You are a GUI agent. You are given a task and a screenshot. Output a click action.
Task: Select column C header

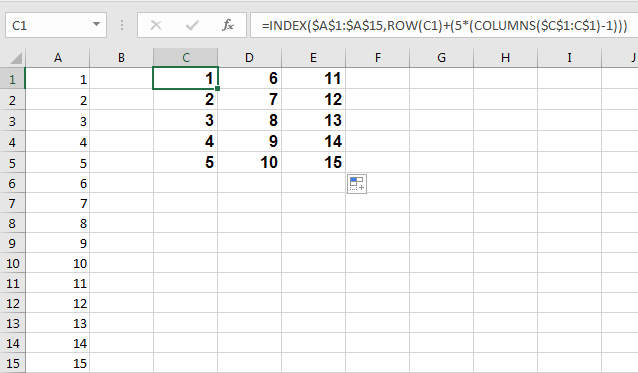(x=186, y=58)
